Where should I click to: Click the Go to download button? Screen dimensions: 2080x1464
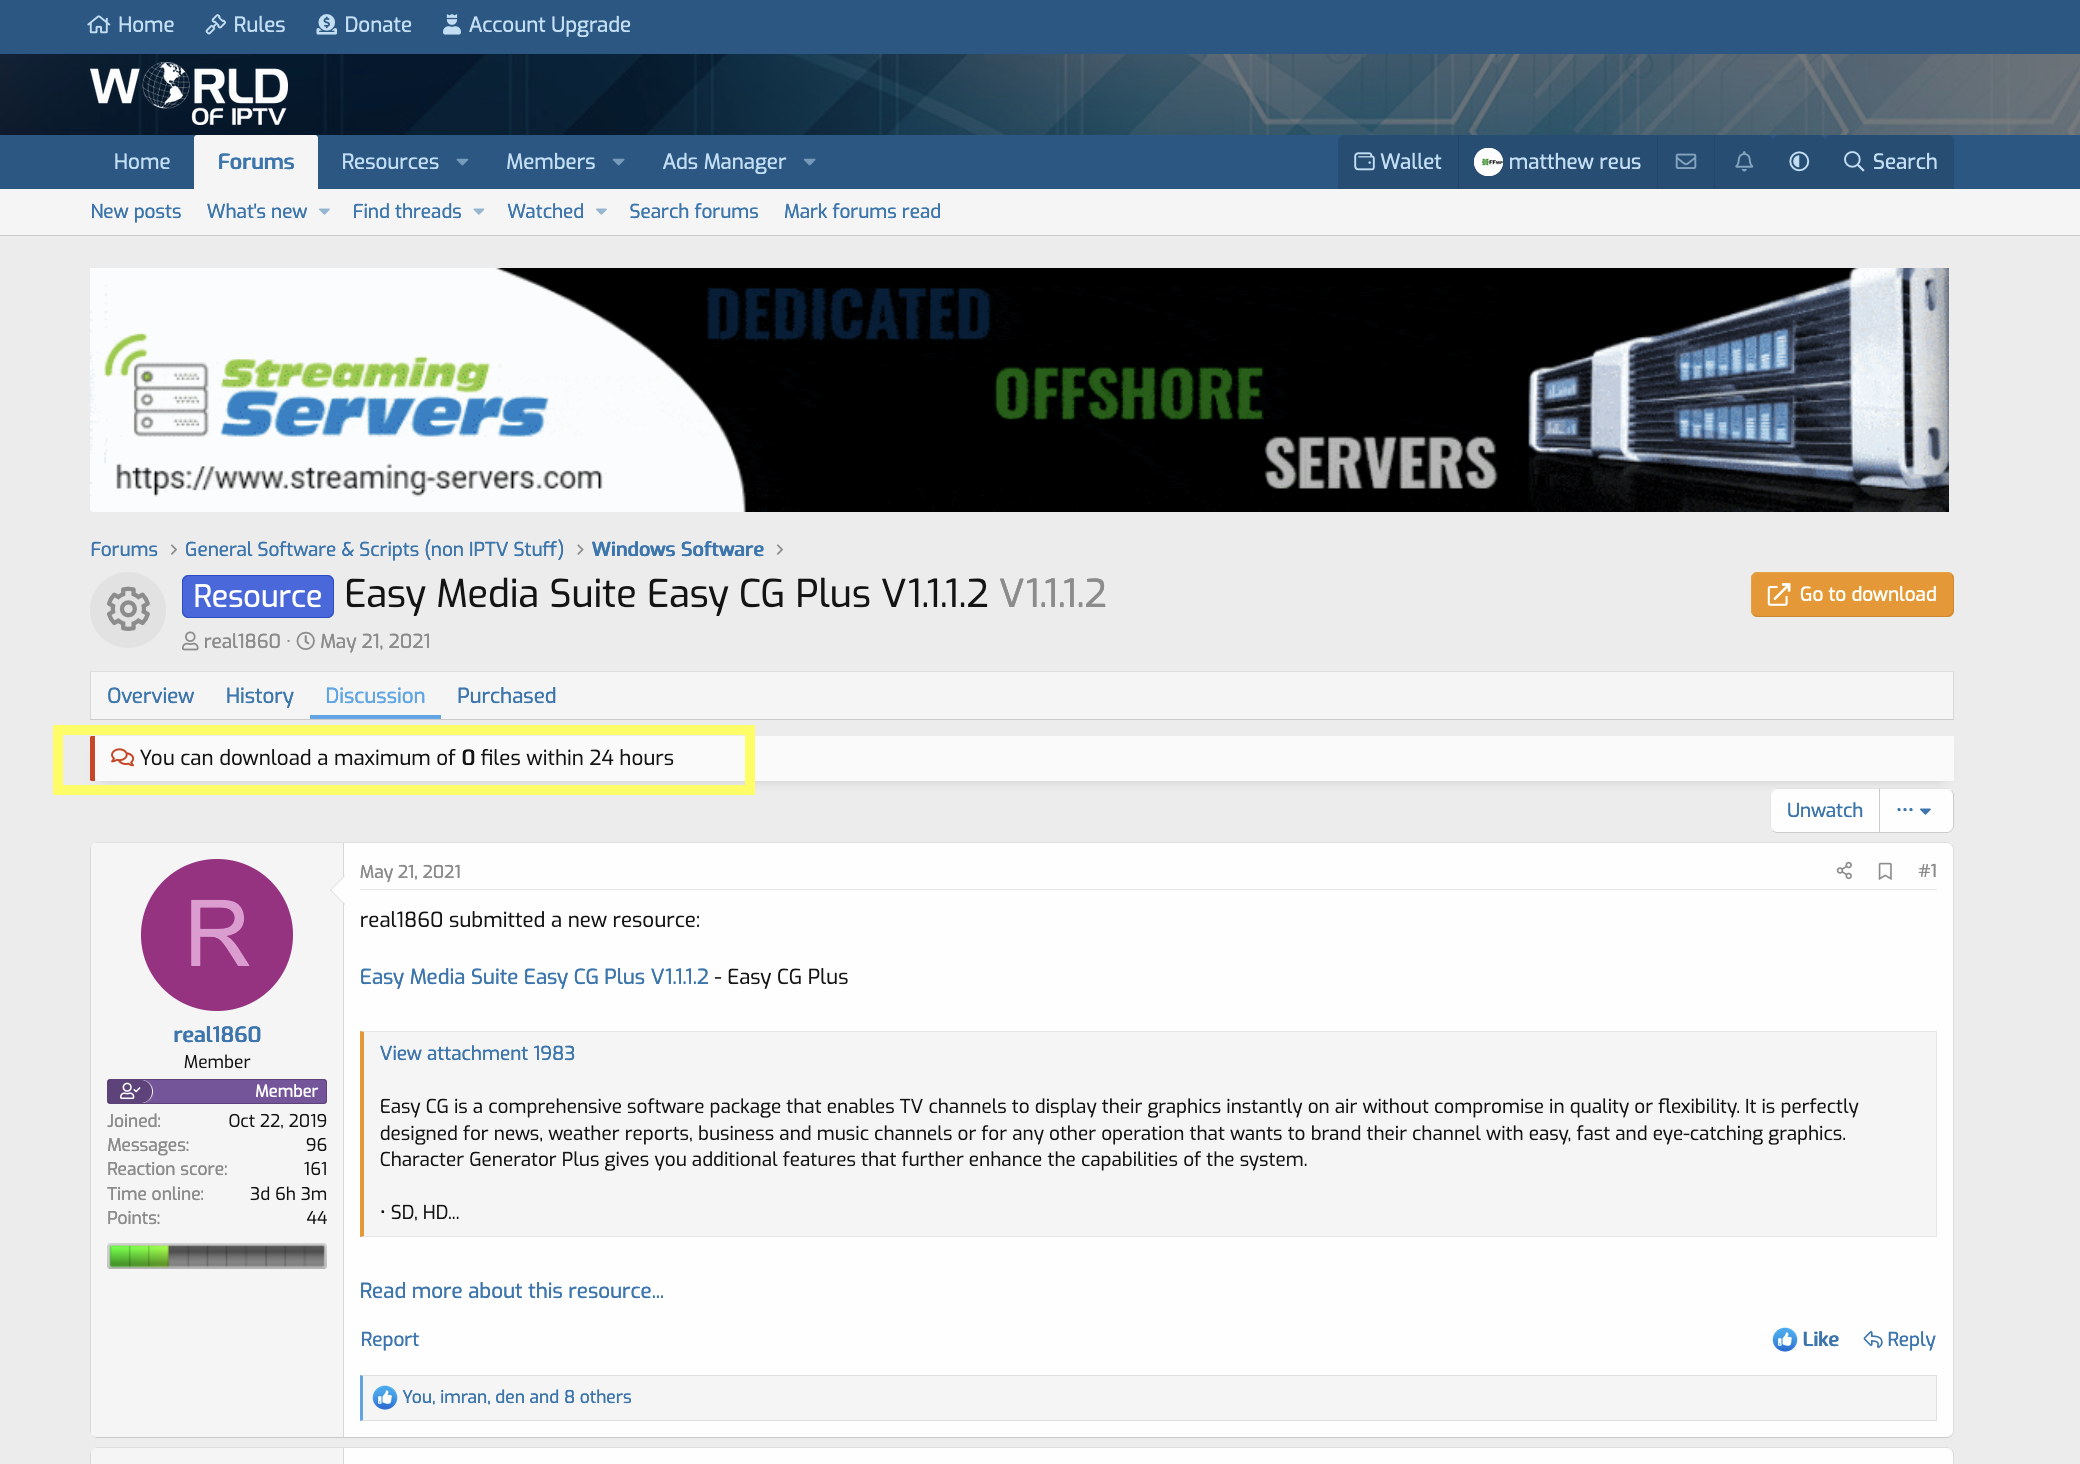[1852, 594]
